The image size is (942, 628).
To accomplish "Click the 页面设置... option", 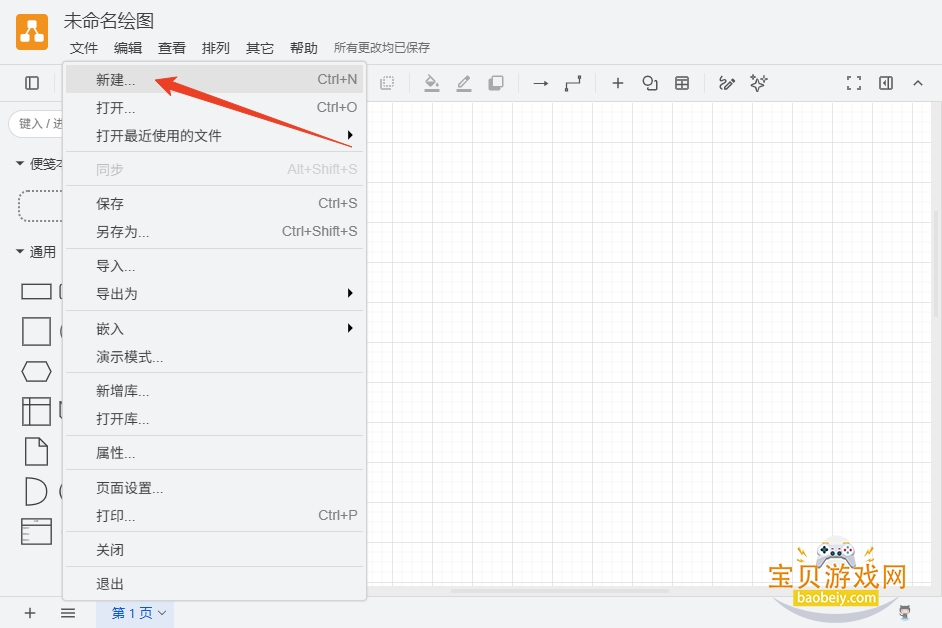I will pos(214,488).
